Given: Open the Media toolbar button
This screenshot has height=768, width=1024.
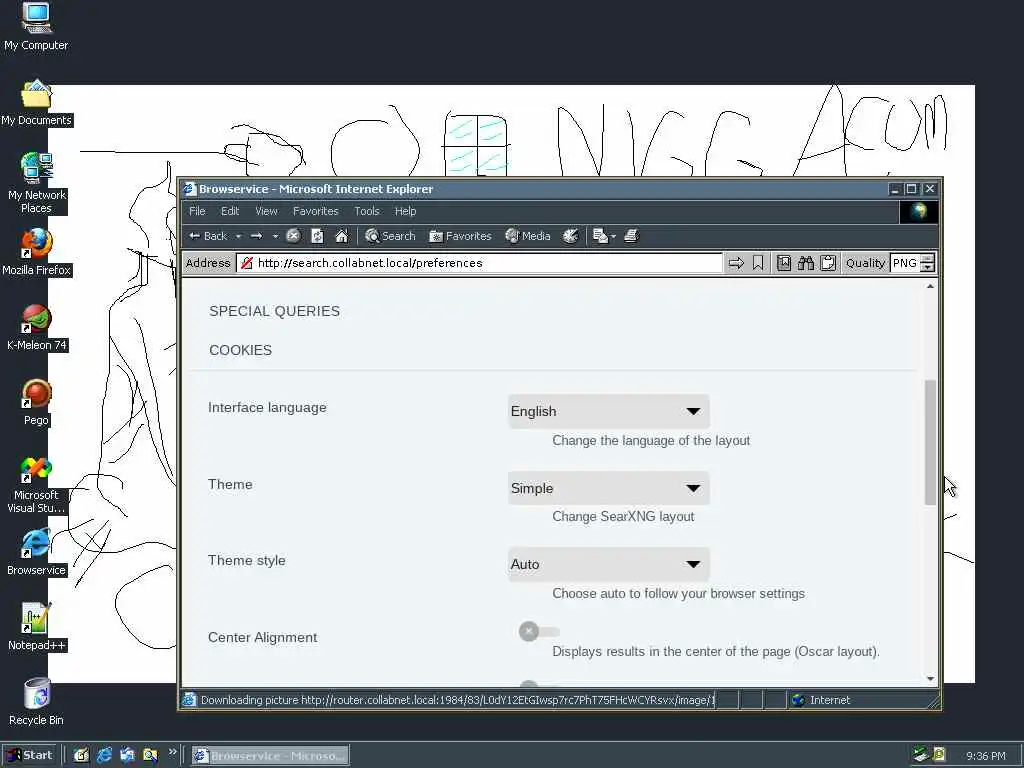Looking at the screenshot, I should 528,236.
